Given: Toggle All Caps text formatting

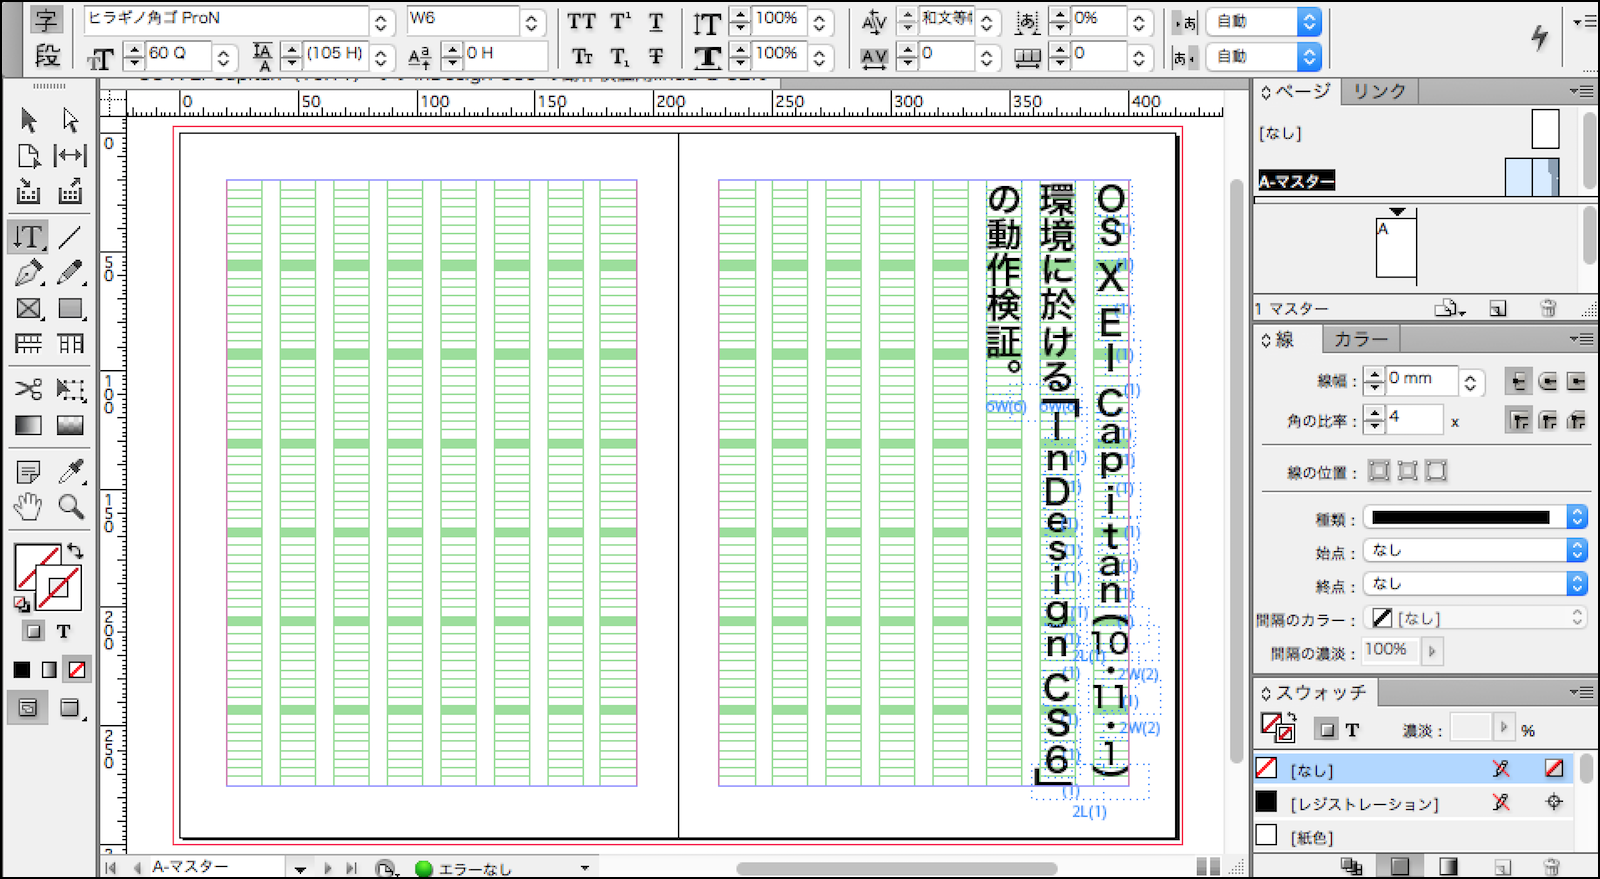Looking at the screenshot, I should click(x=581, y=21).
